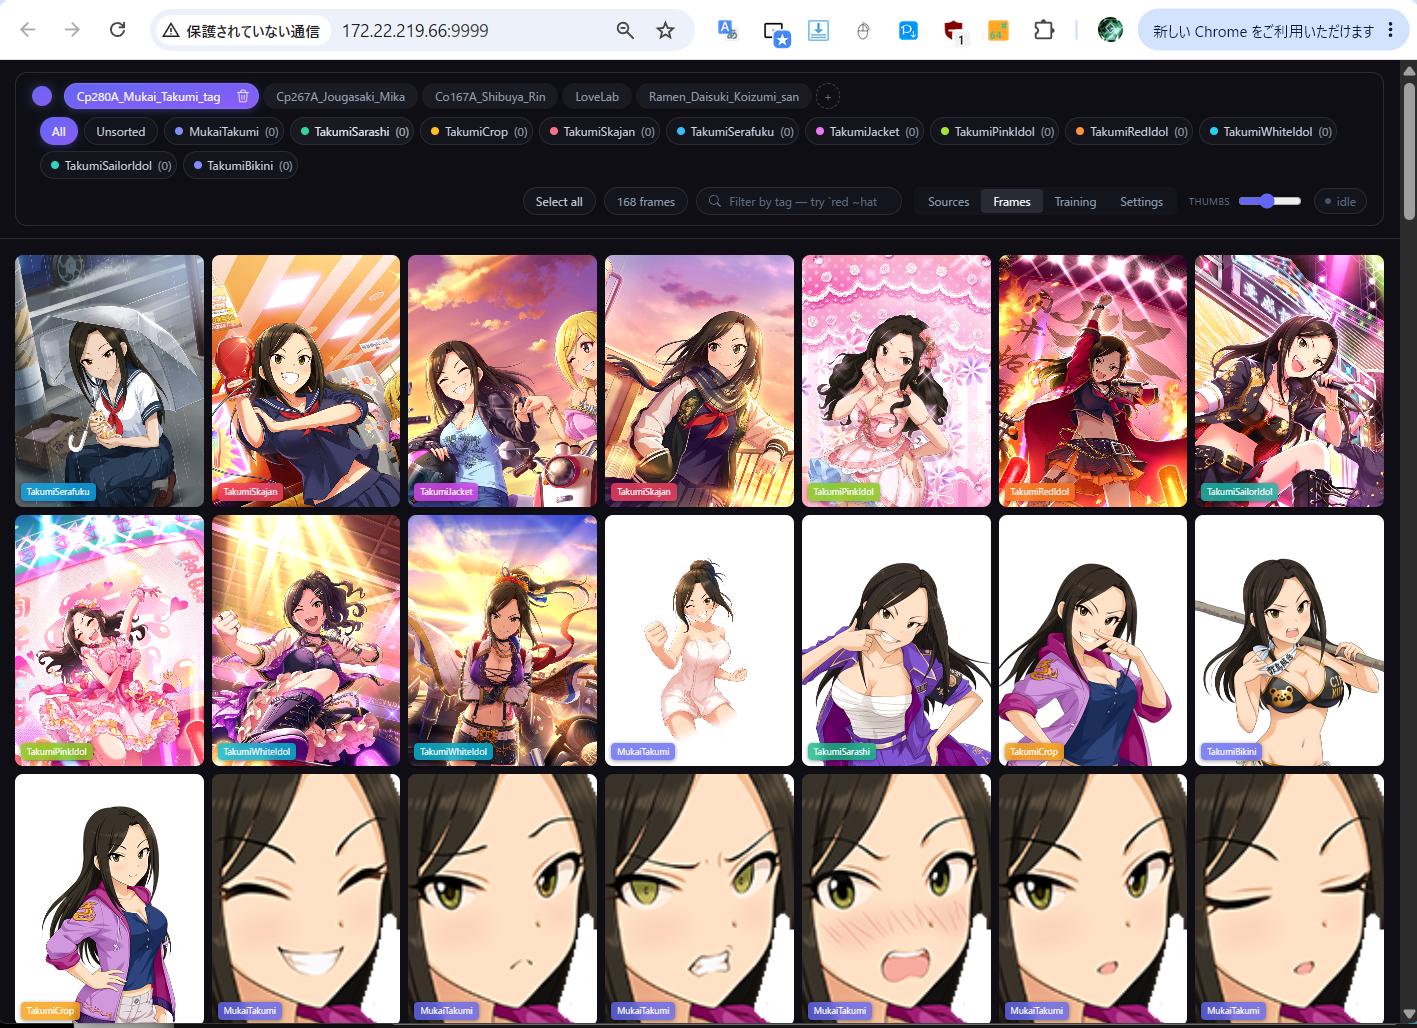Open the screen-with-star extension icon
This screenshot has width=1417, height=1028.
pyautogui.click(x=776, y=31)
